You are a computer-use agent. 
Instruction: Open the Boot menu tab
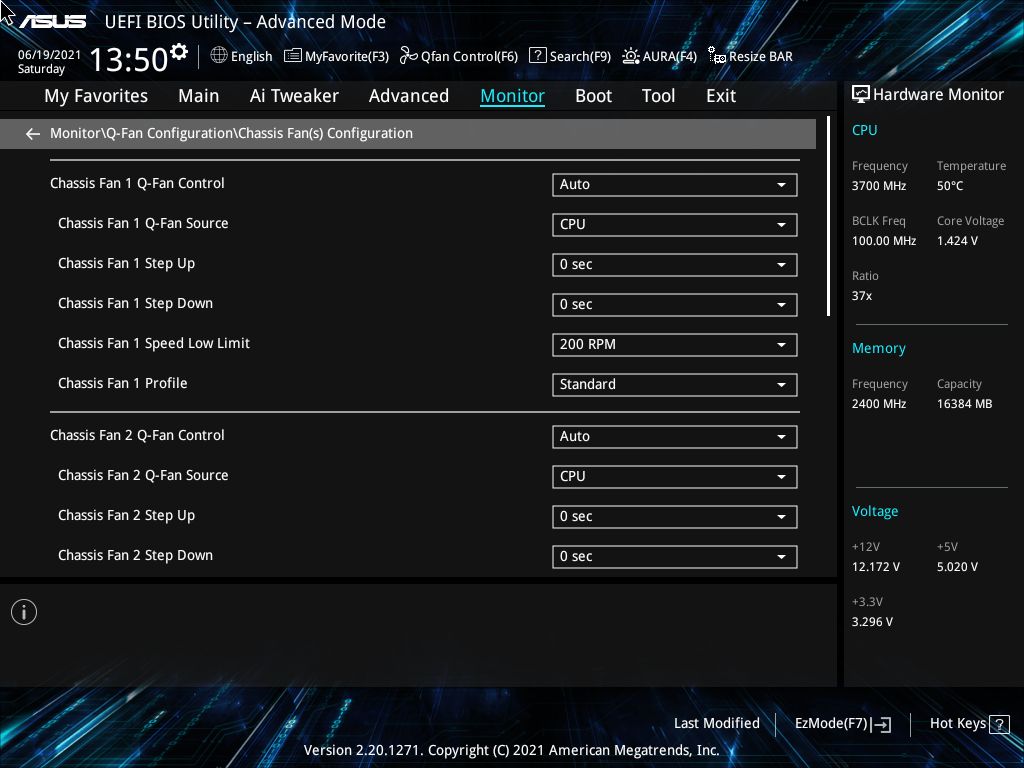593,95
